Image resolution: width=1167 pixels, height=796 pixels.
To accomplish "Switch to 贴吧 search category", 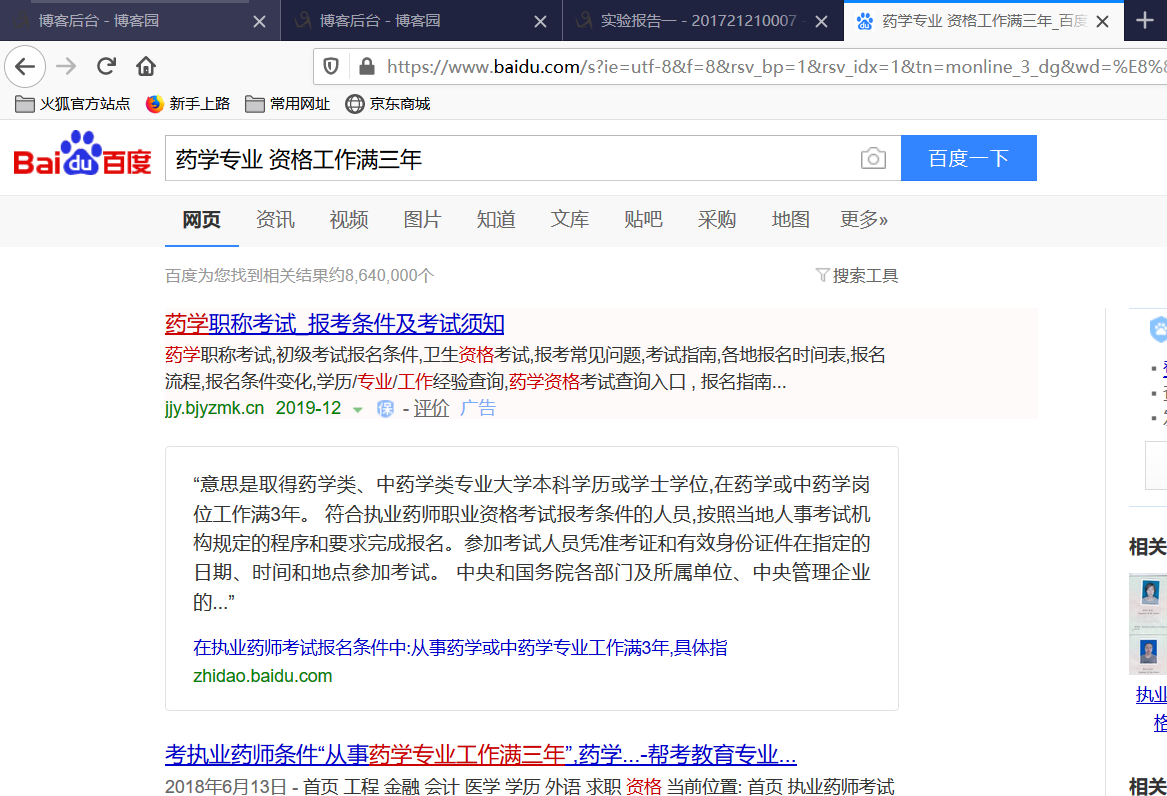I will point(644,219).
